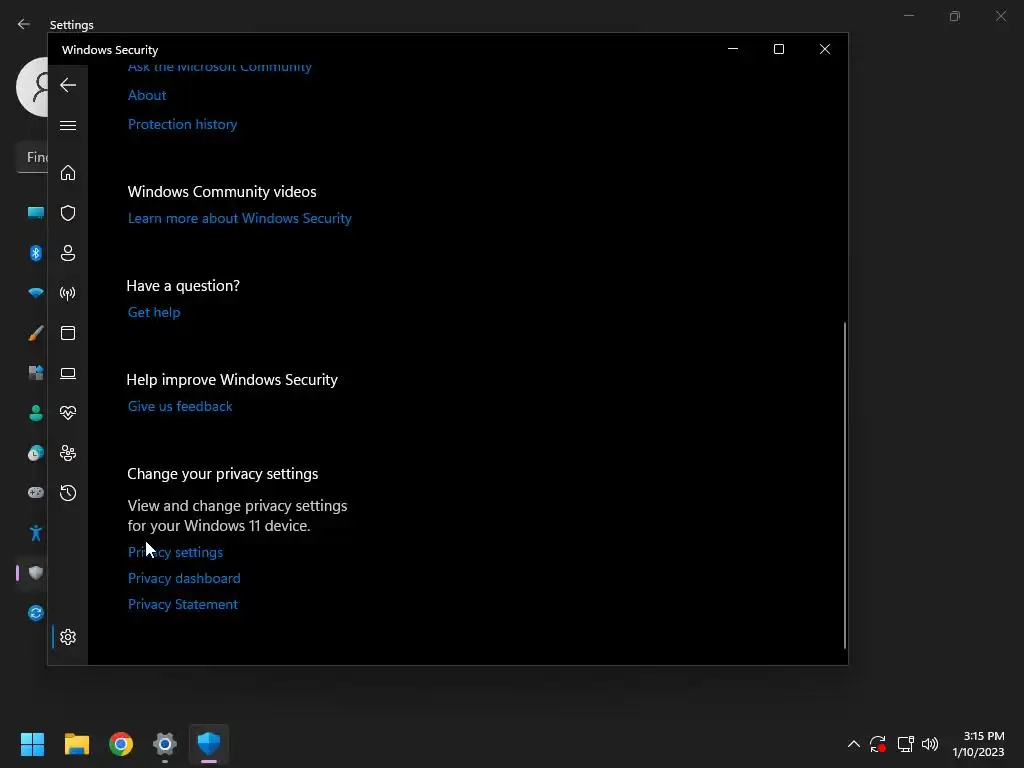Open Firewall & network protection icon
The height and width of the screenshot is (768, 1024).
[x=68, y=293]
